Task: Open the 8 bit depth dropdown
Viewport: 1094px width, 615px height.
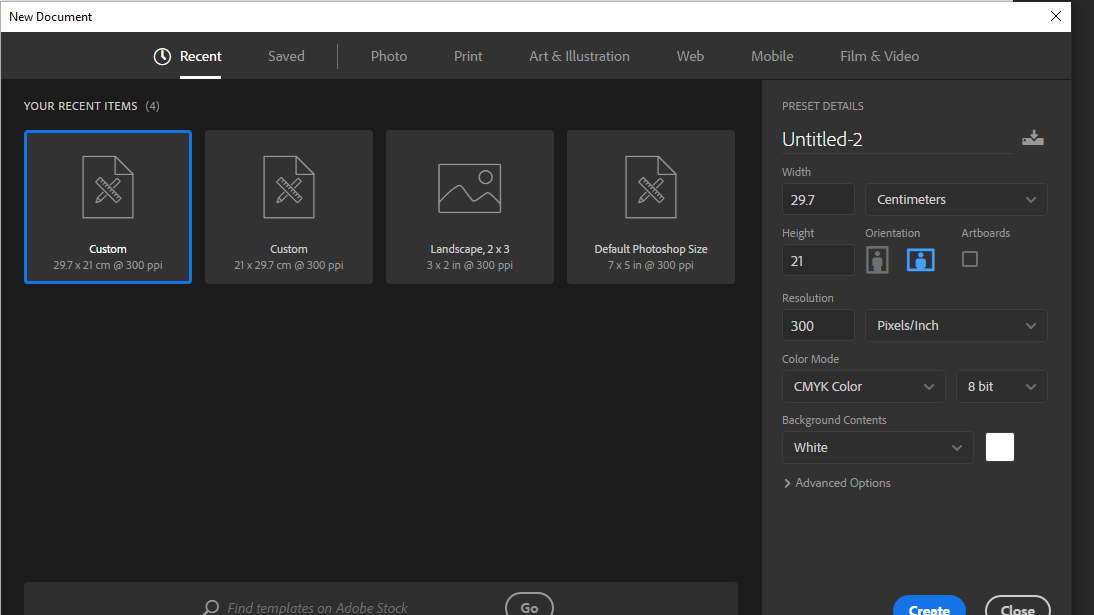Action: [1001, 386]
